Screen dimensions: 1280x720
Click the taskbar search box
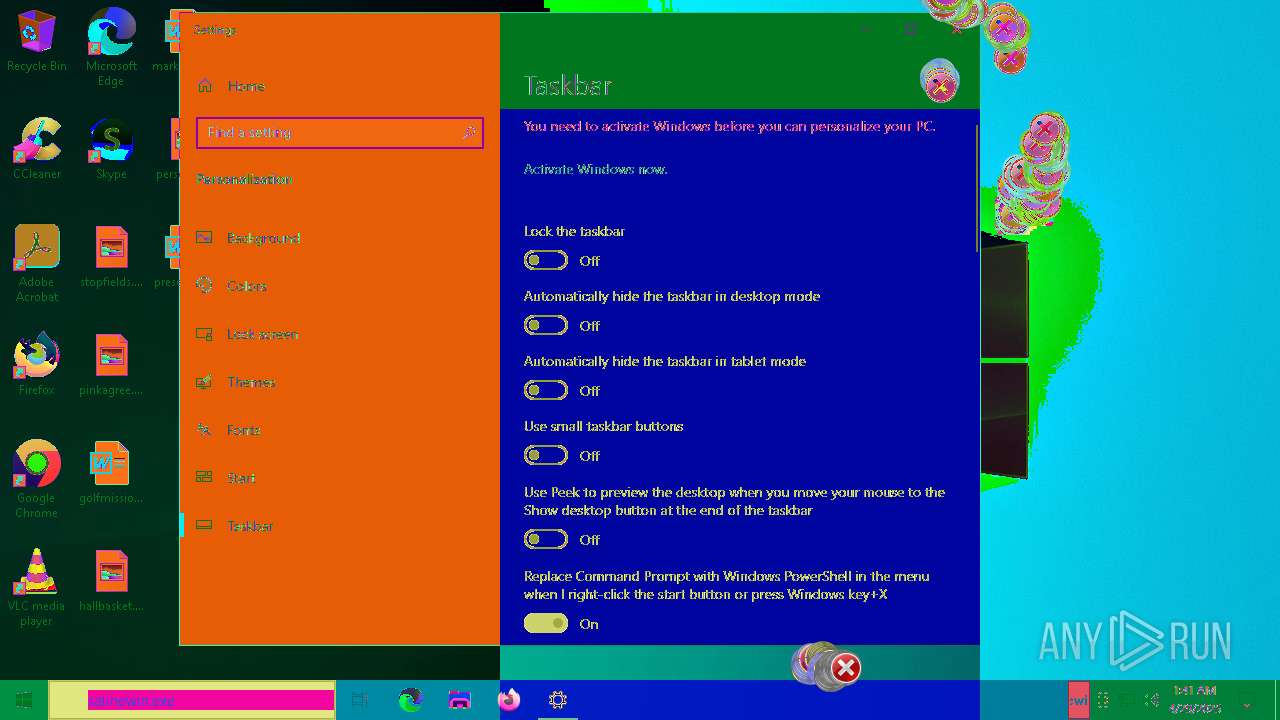coord(192,700)
